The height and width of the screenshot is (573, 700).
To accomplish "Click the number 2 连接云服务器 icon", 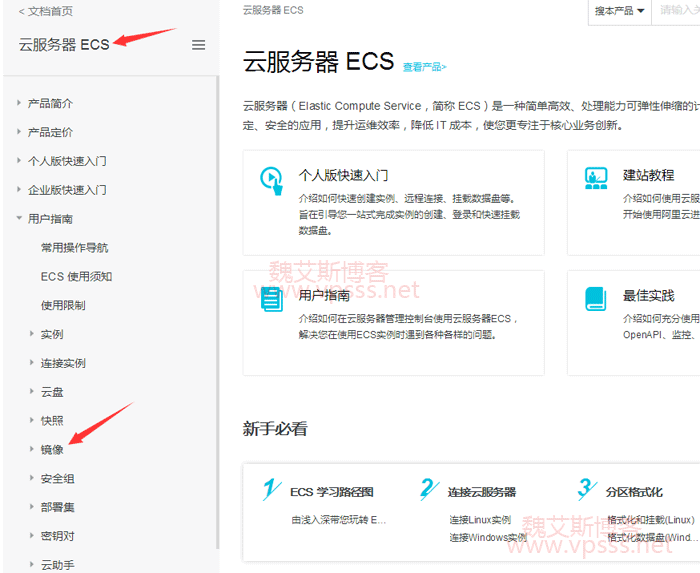I will coord(429,490).
